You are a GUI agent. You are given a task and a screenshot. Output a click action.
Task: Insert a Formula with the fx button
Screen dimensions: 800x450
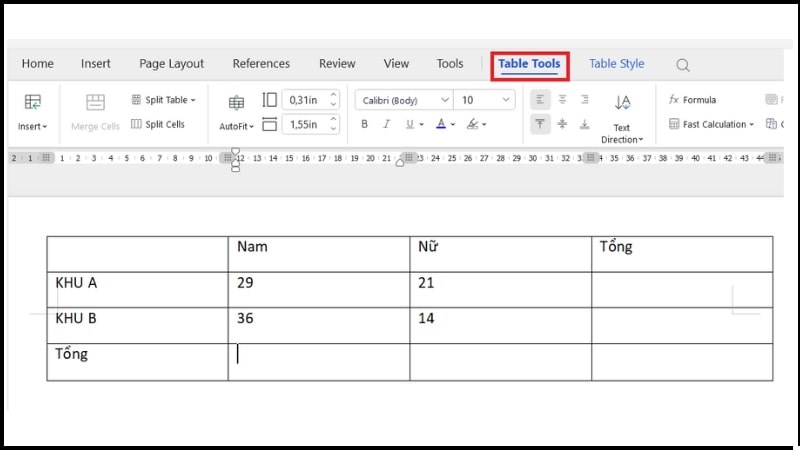[x=692, y=100]
